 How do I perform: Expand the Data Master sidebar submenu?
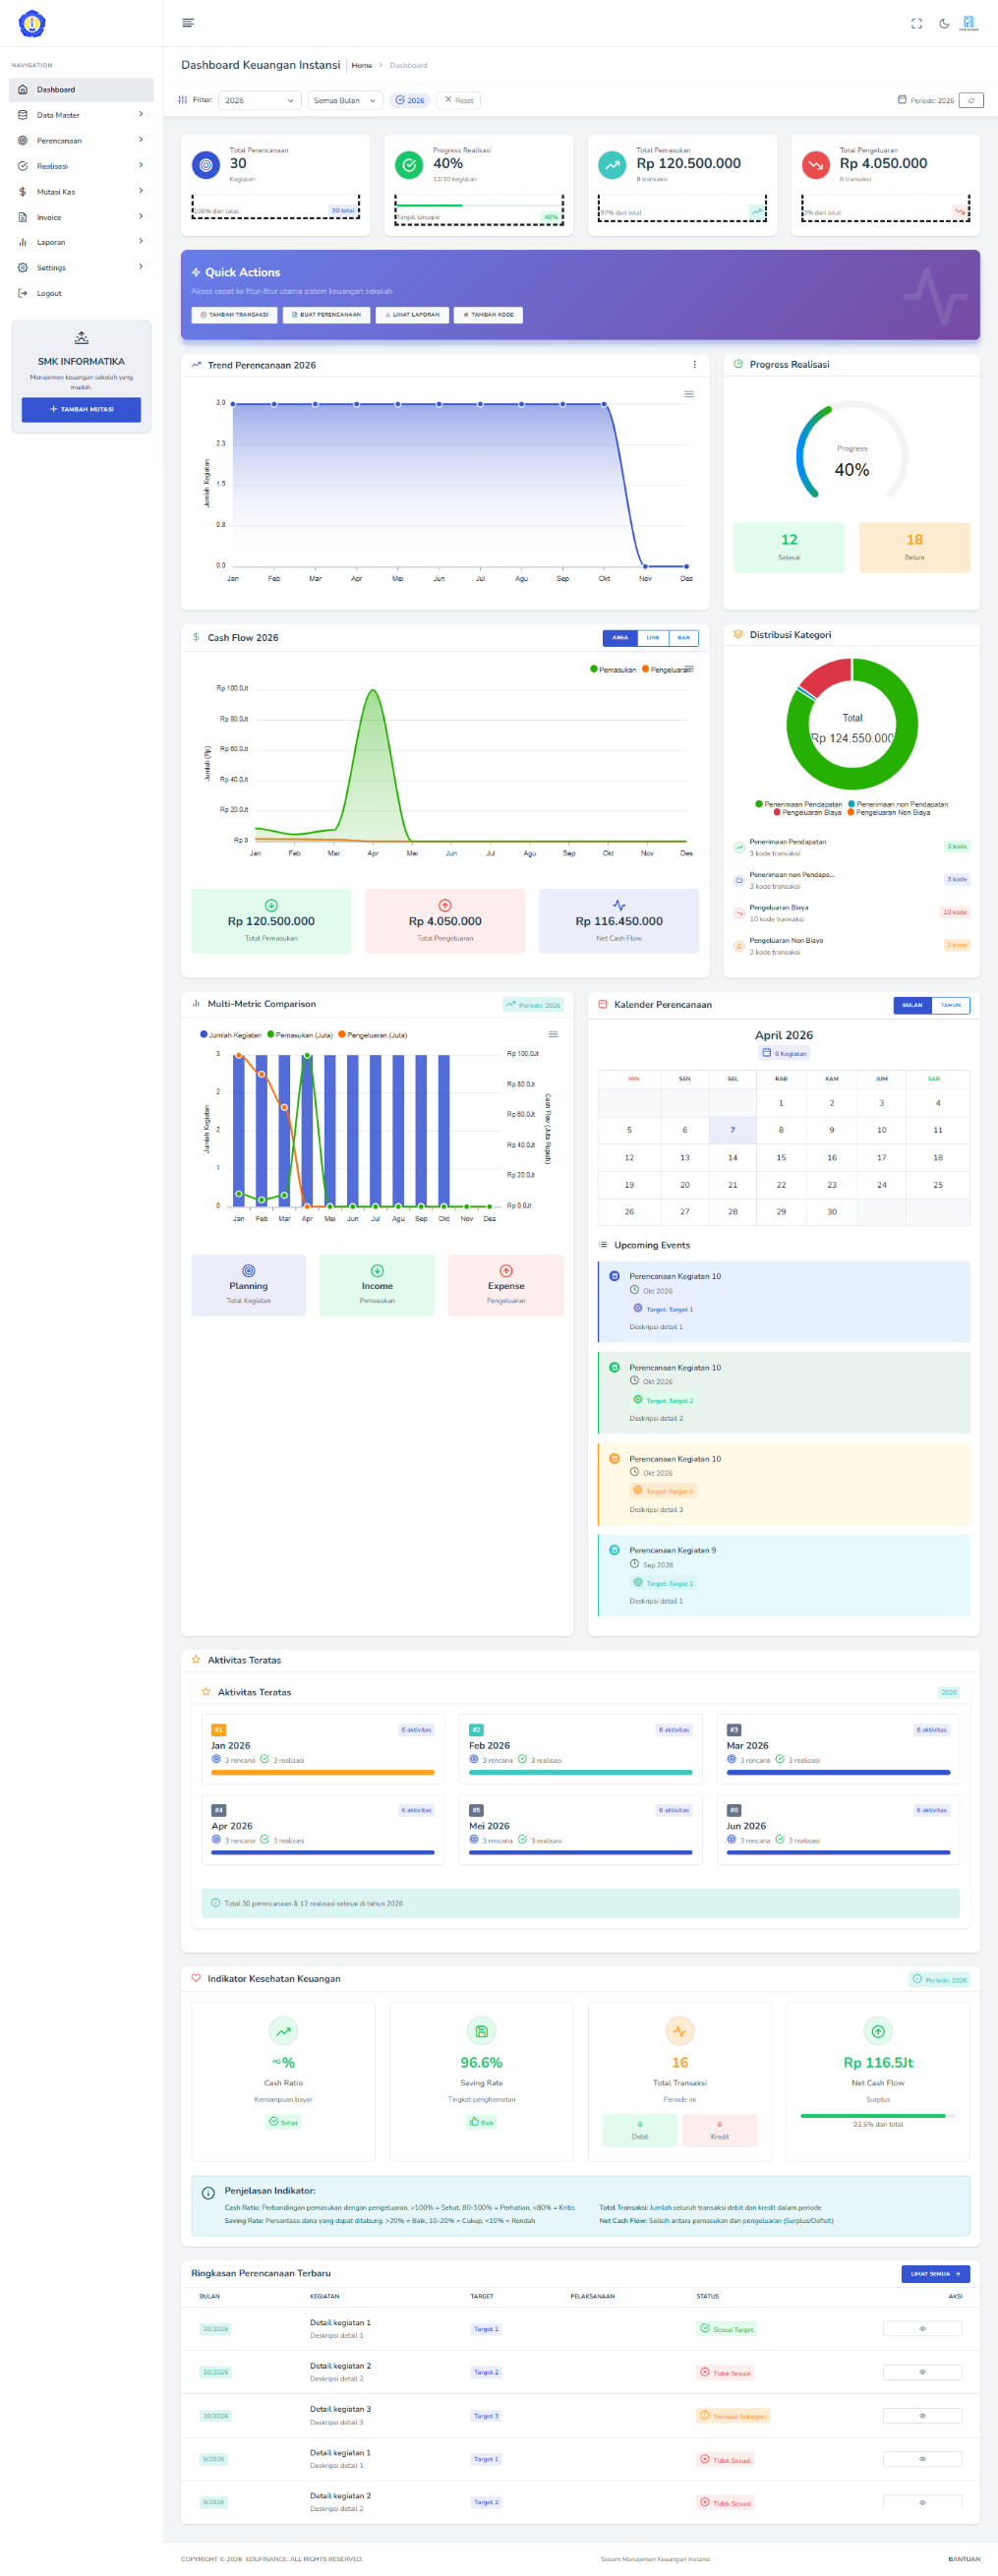81,115
